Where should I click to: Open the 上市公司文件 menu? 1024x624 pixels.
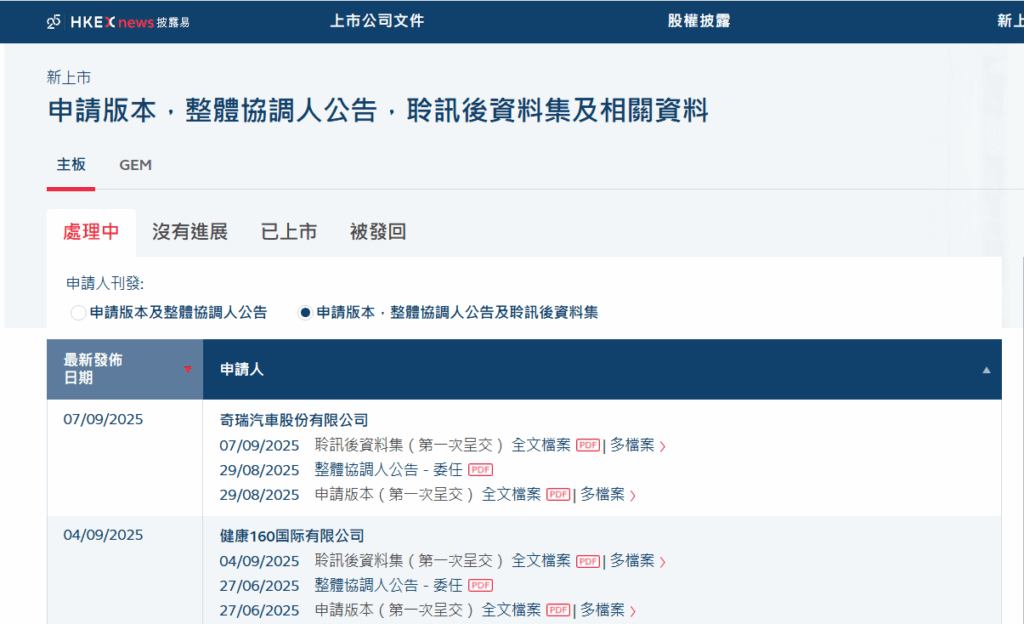(376, 19)
